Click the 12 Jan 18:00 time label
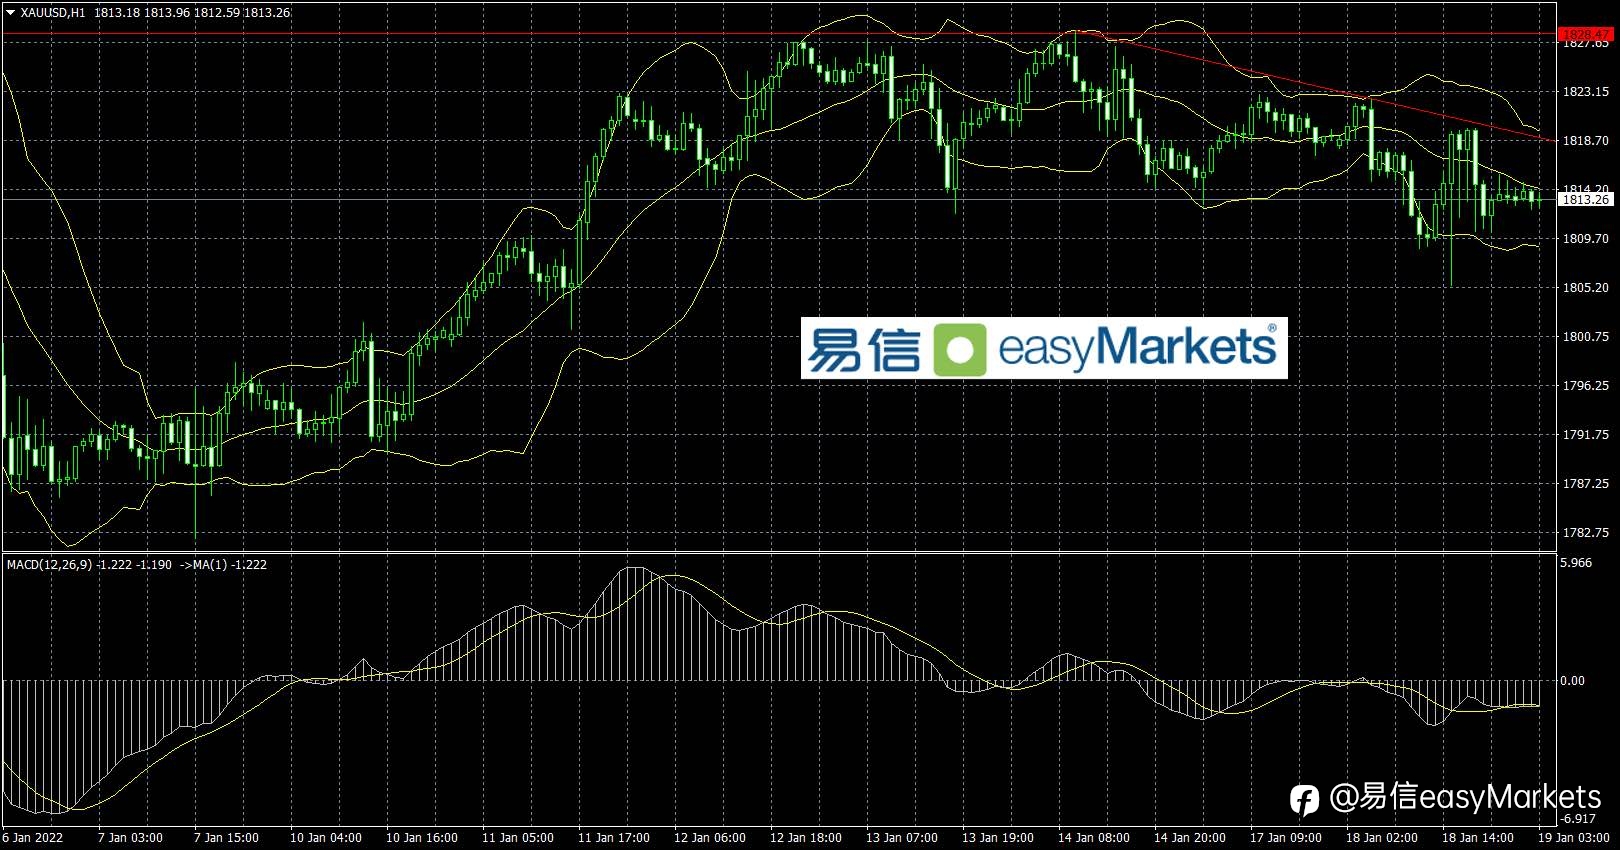The width and height of the screenshot is (1620, 850). point(806,838)
